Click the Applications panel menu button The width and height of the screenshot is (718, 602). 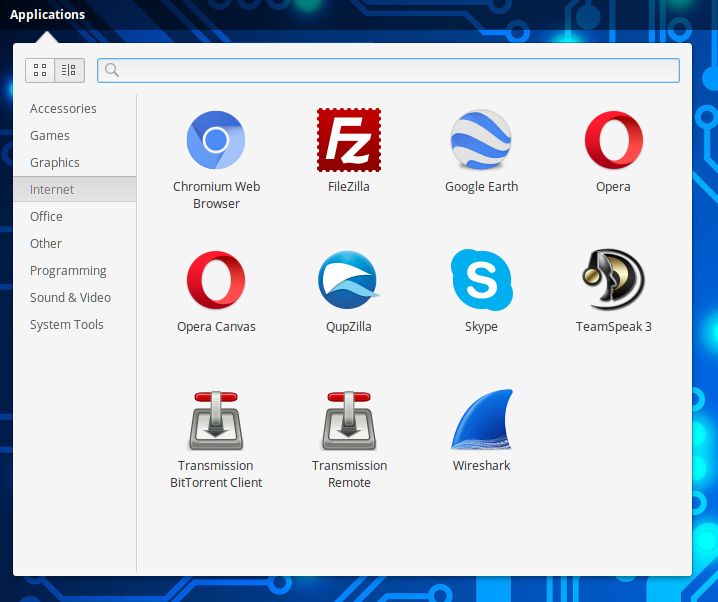click(48, 15)
